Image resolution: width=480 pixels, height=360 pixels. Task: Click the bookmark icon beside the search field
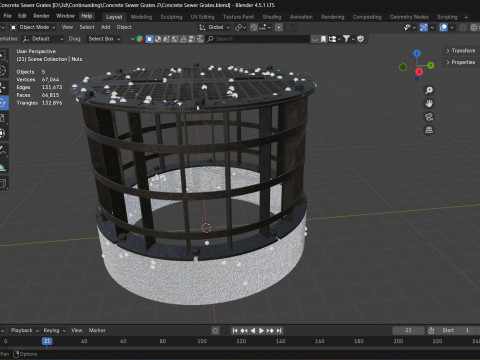click(x=323, y=39)
